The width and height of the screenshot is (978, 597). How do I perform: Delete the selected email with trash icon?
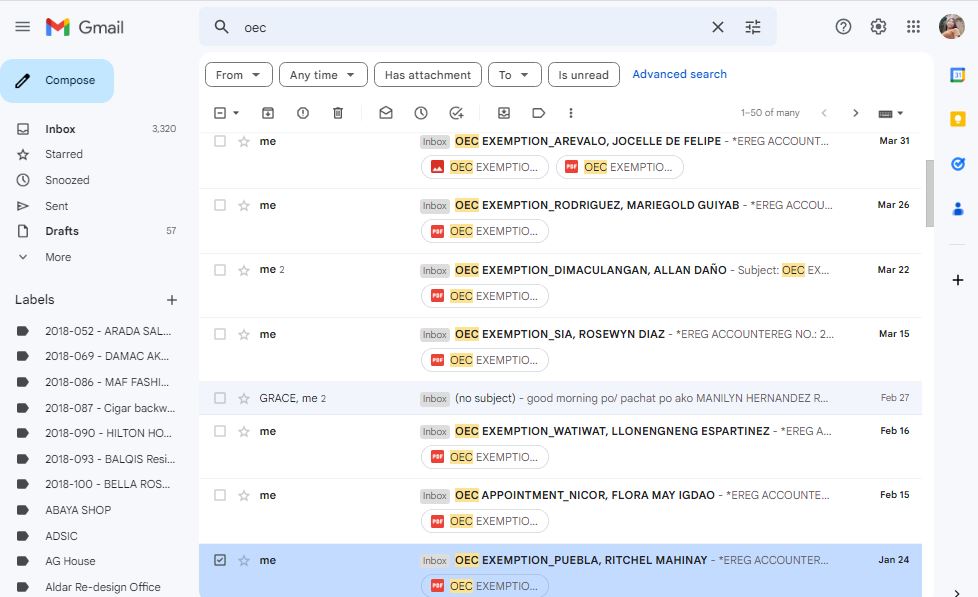tap(337, 113)
